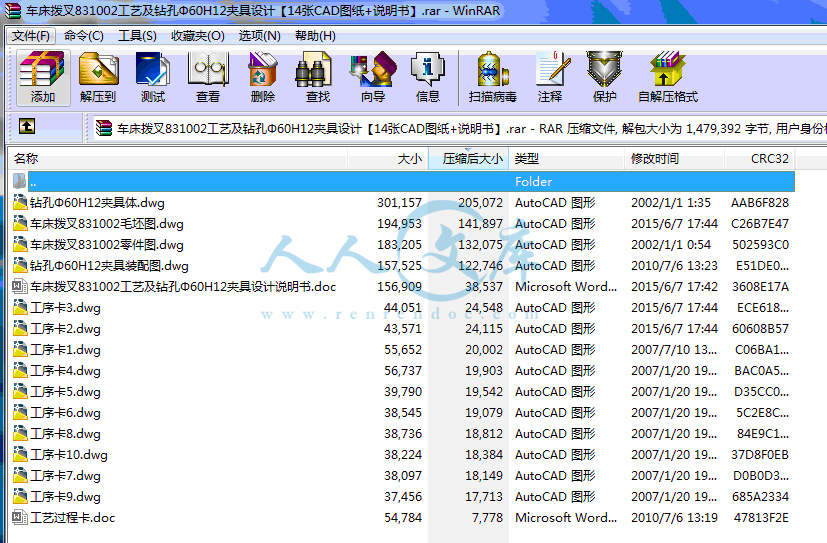The height and width of the screenshot is (543, 827).
Task: Click the 'Folder' type label in the '..' row
Action: tap(533, 181)
